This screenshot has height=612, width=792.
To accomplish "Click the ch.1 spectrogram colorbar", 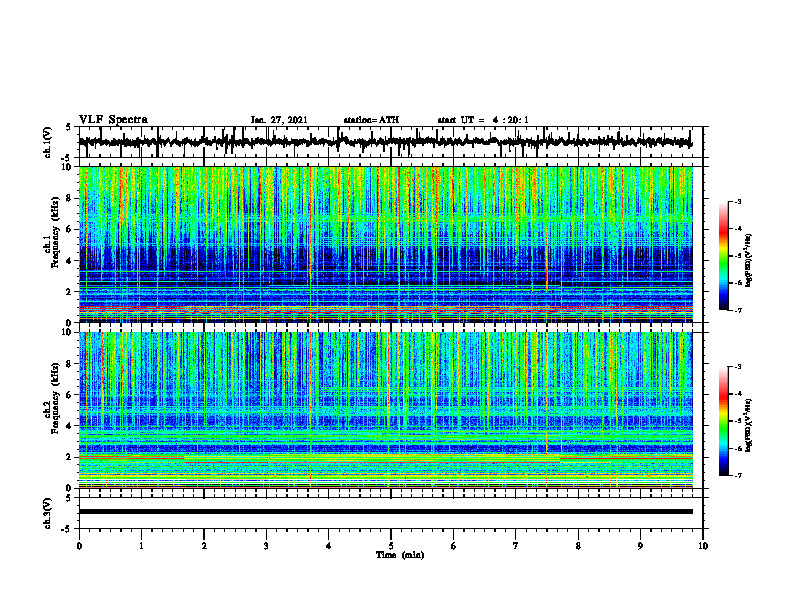I will pos(723,256).
